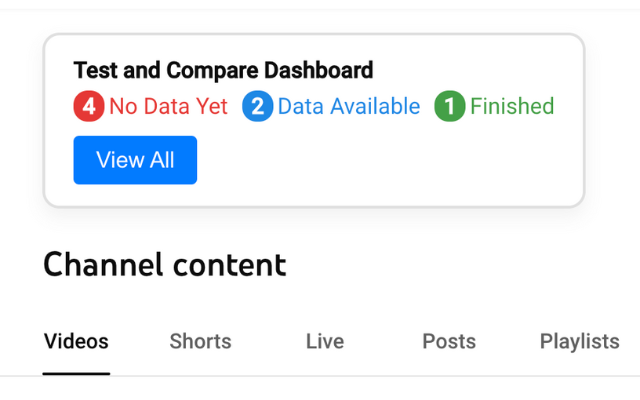Open the No Data Yet tests
Screen dimensions: 640x400
[x=168, y=106]
